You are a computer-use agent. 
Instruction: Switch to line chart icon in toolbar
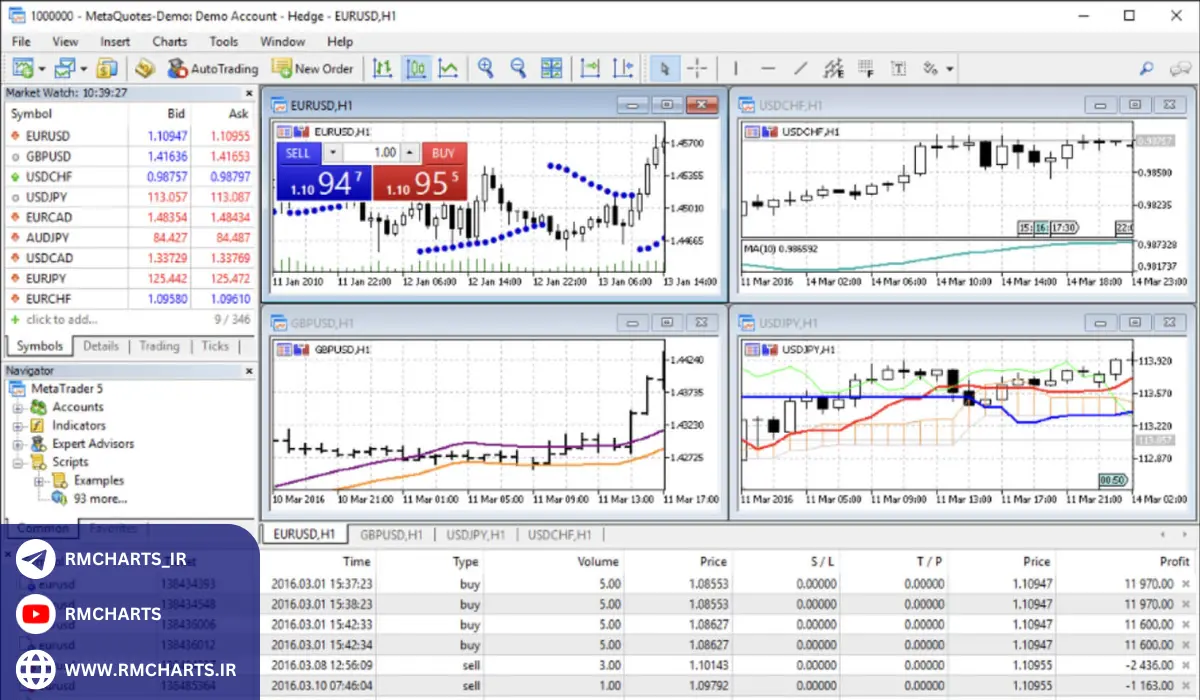(449, 69)
